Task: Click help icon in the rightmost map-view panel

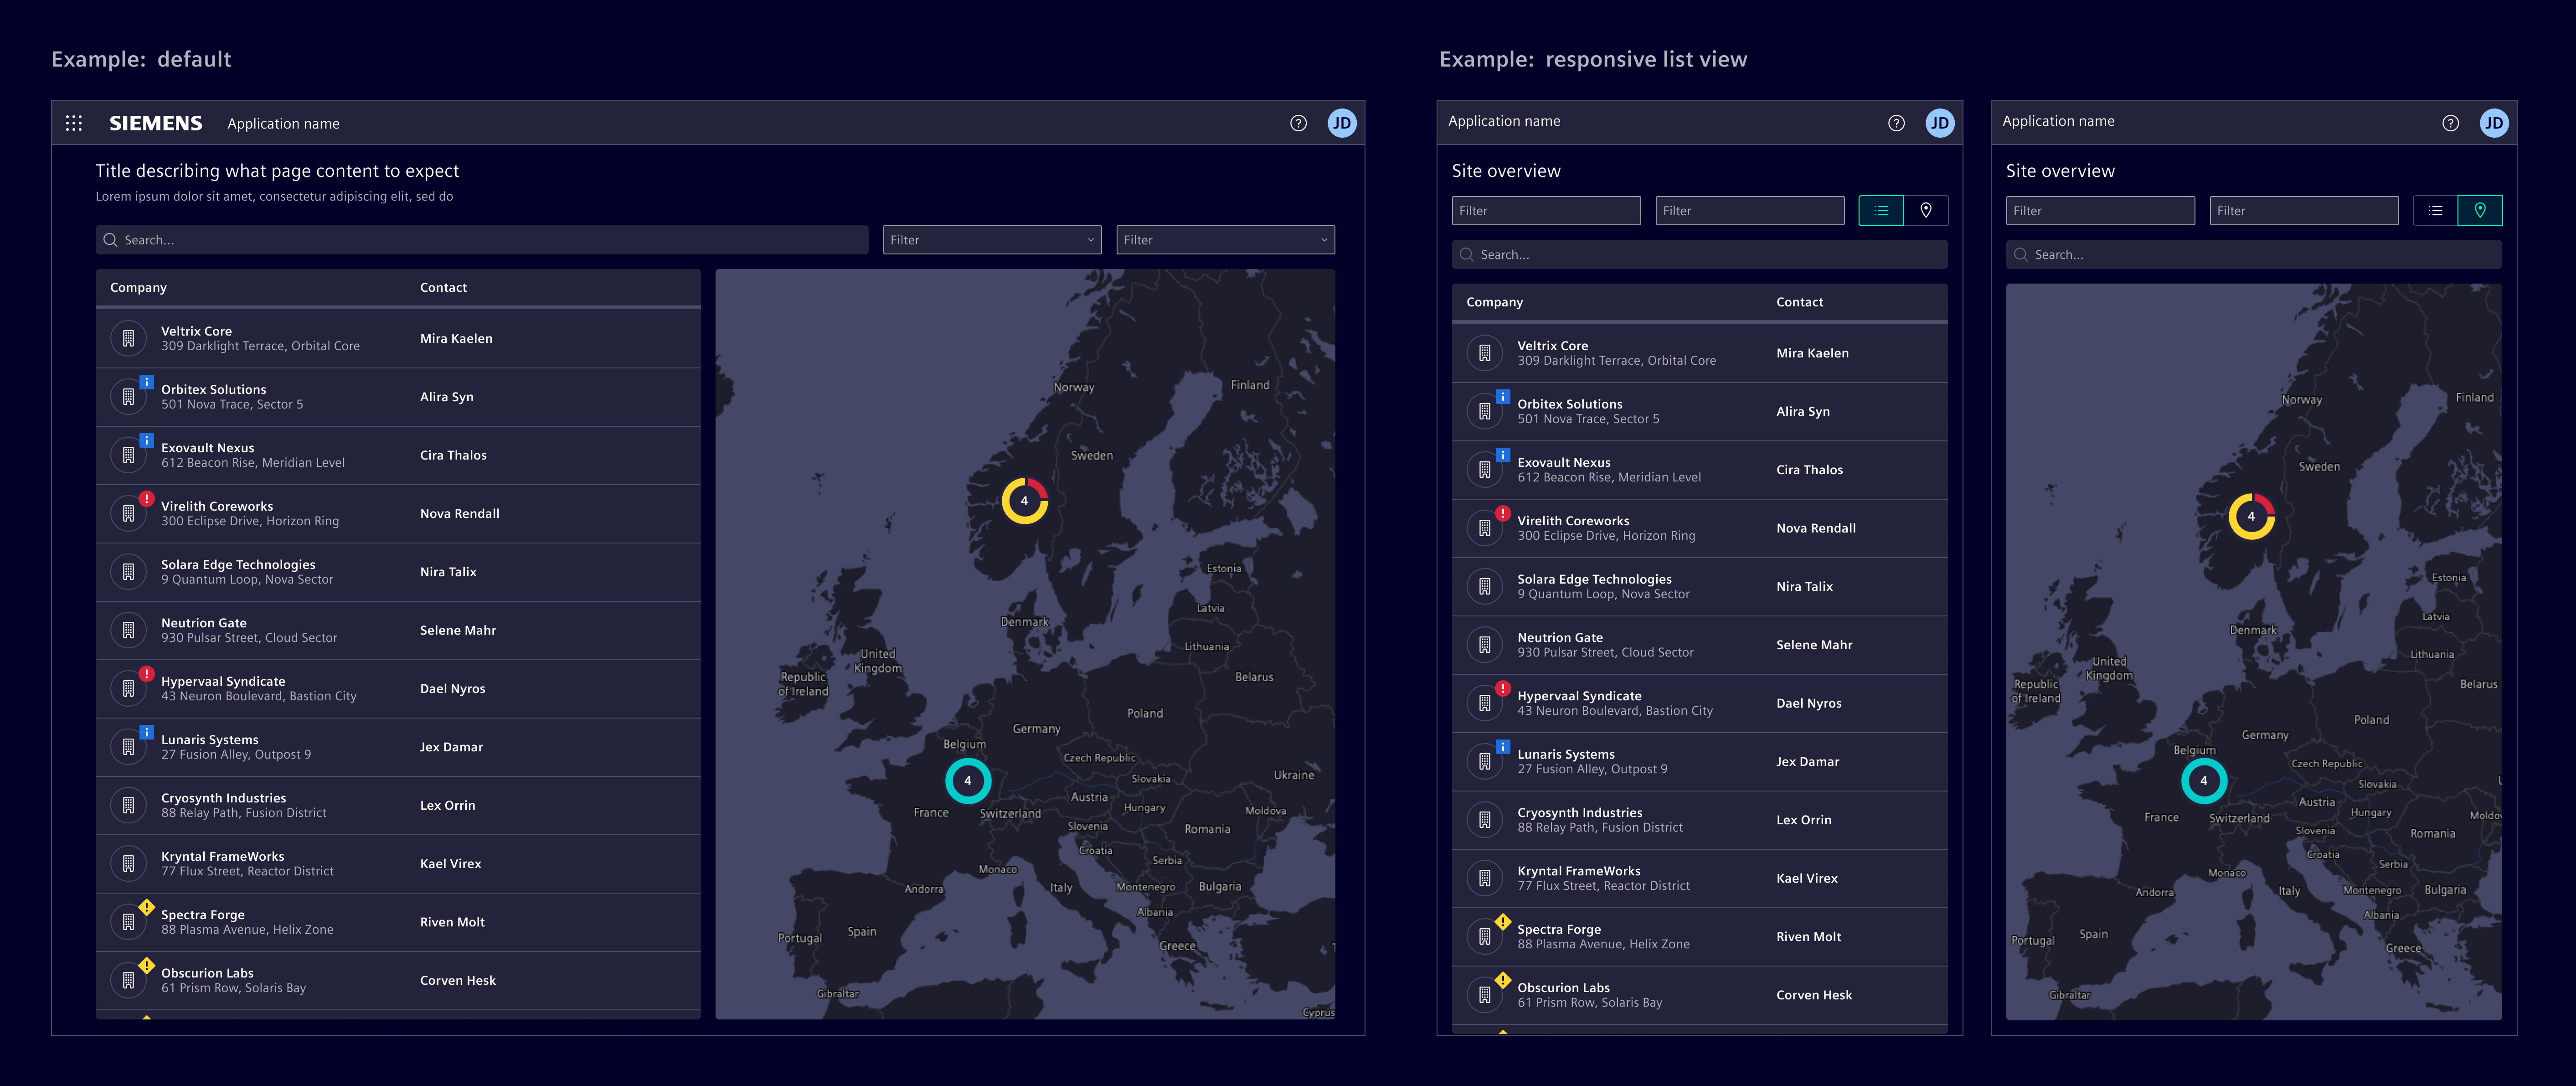Action: 2450,123
